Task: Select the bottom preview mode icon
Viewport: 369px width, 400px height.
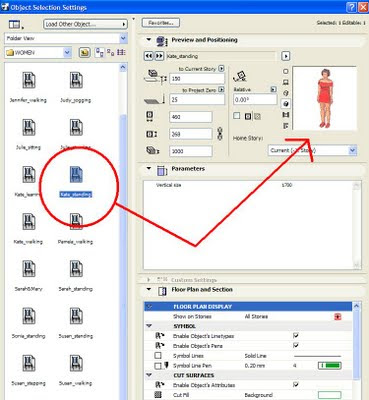Action: coord(286,126)
